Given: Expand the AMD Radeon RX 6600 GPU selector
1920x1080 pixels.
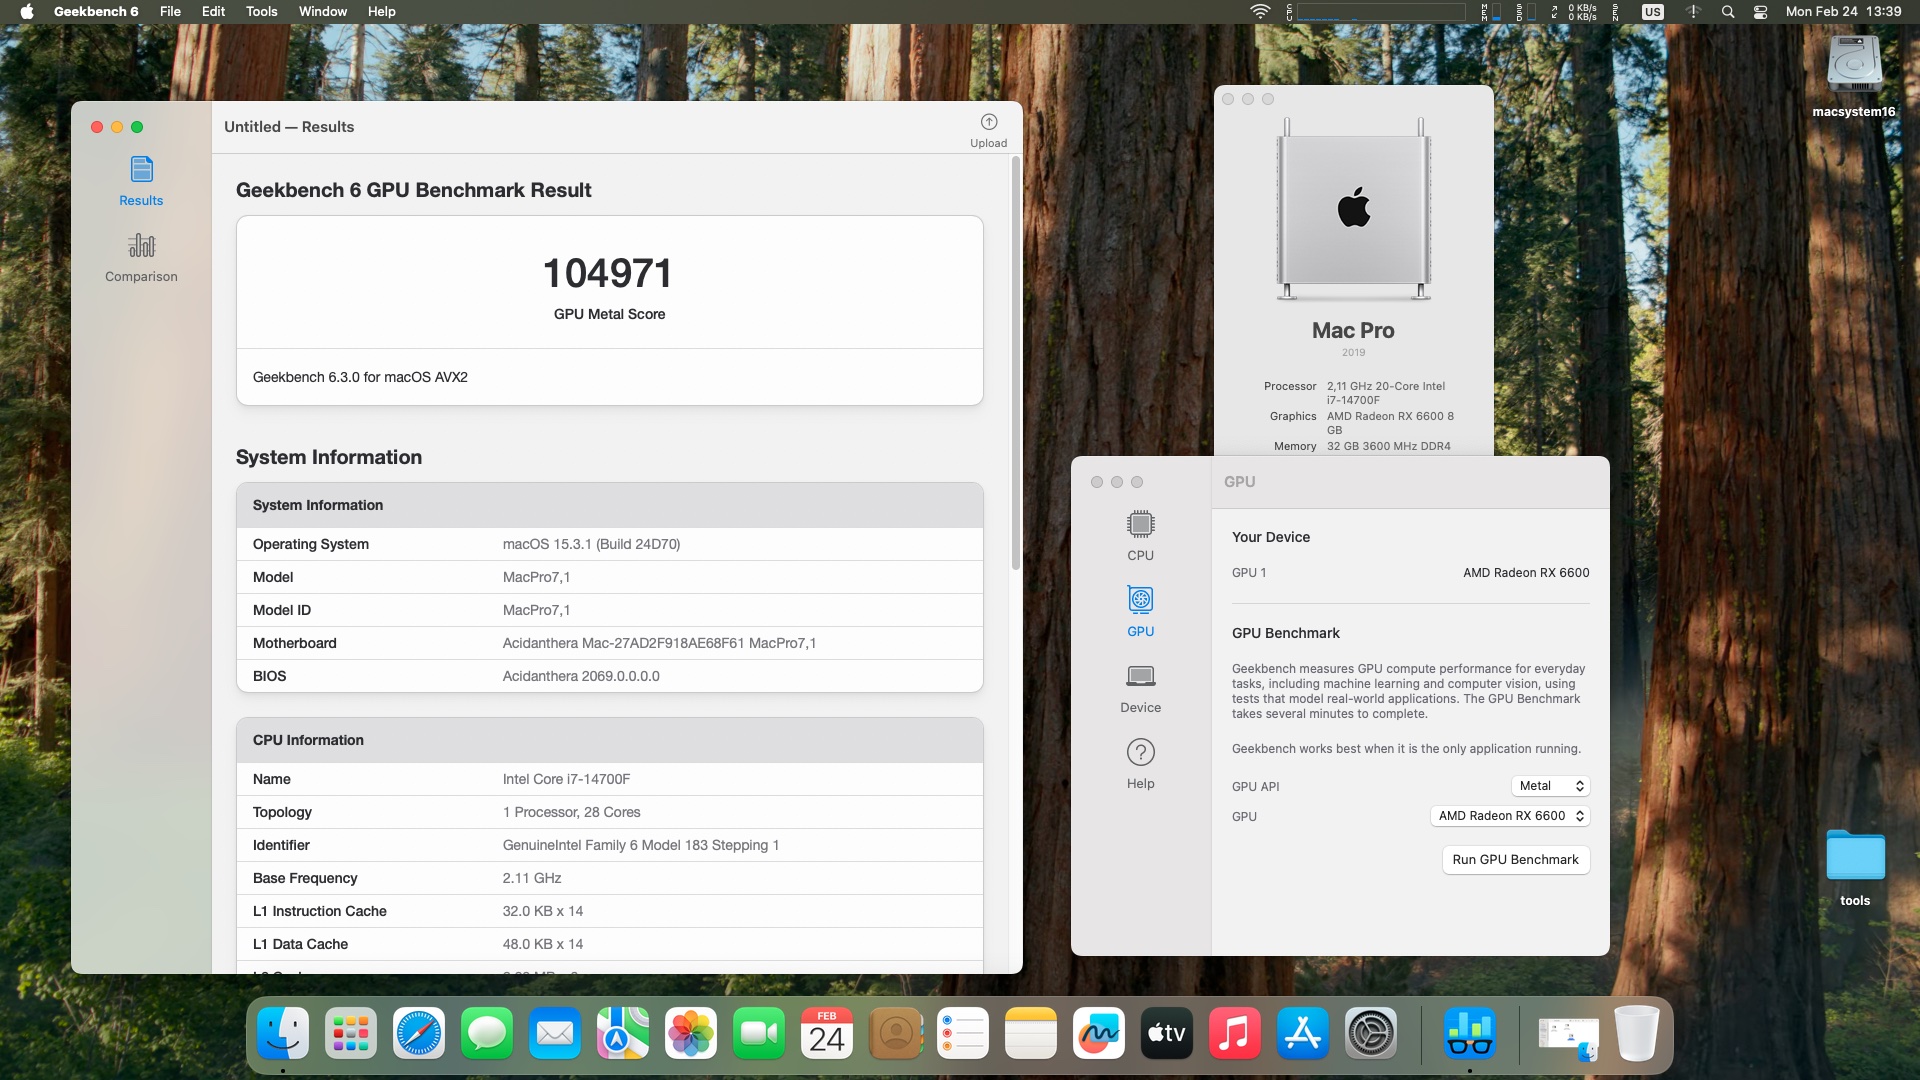Looking at the screenshot, I should coord(1510,816).
